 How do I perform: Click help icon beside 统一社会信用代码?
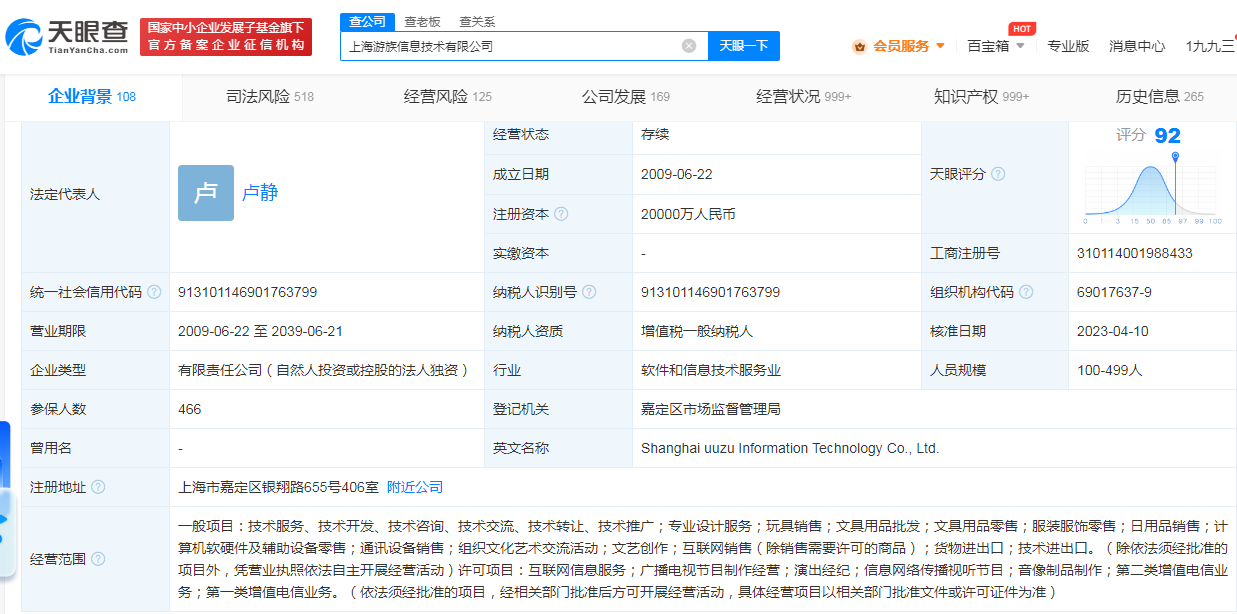(154, 292)
